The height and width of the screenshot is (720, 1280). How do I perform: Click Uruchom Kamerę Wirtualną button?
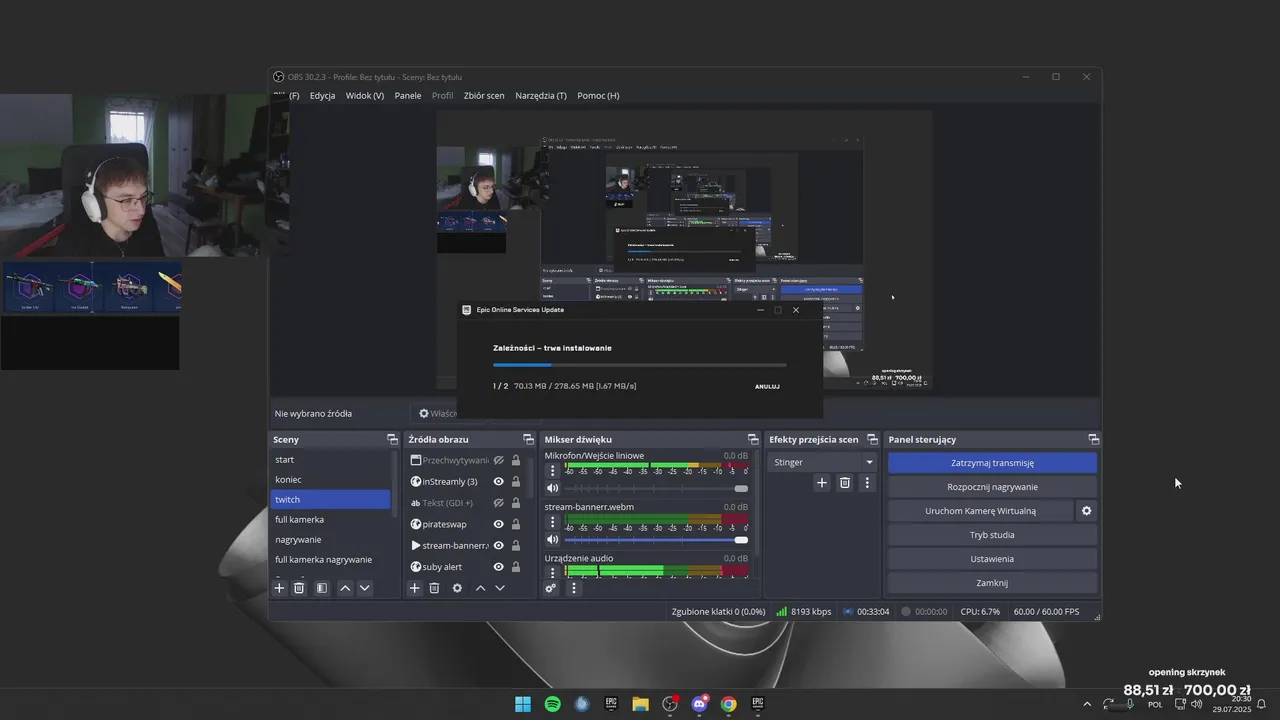pyautogui.click(x=980, y=511)
